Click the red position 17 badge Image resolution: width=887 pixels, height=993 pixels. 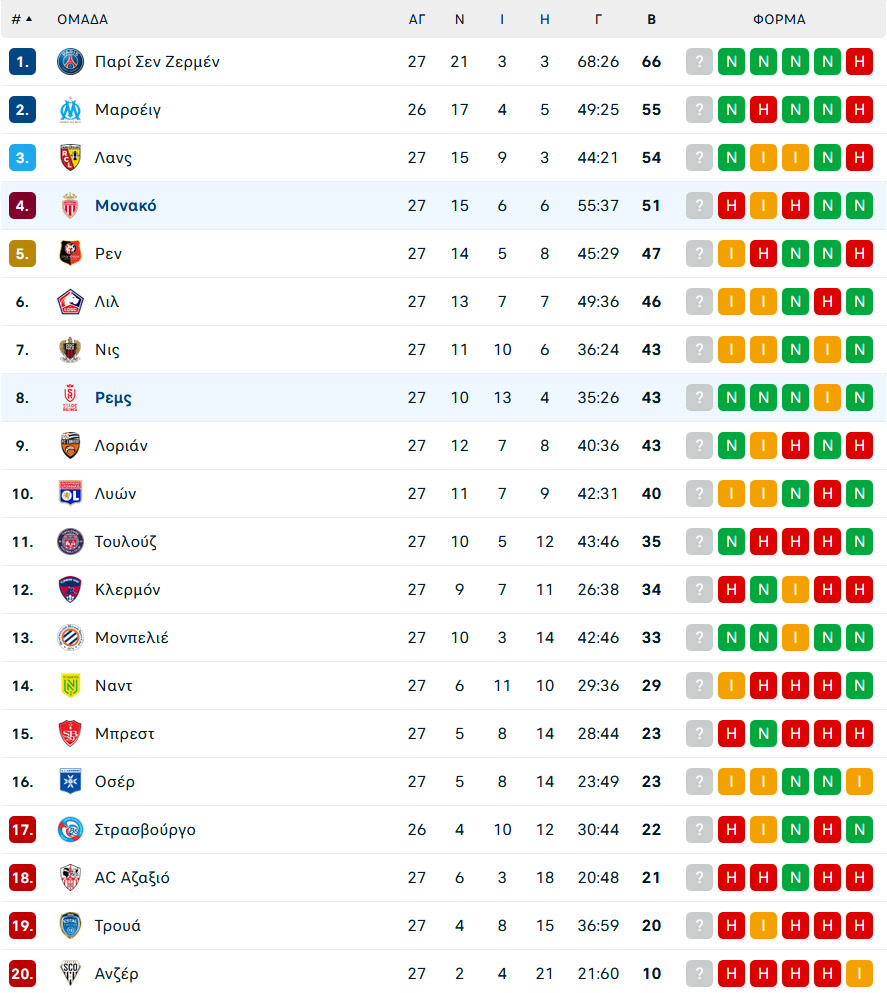[x=22, y=830]
